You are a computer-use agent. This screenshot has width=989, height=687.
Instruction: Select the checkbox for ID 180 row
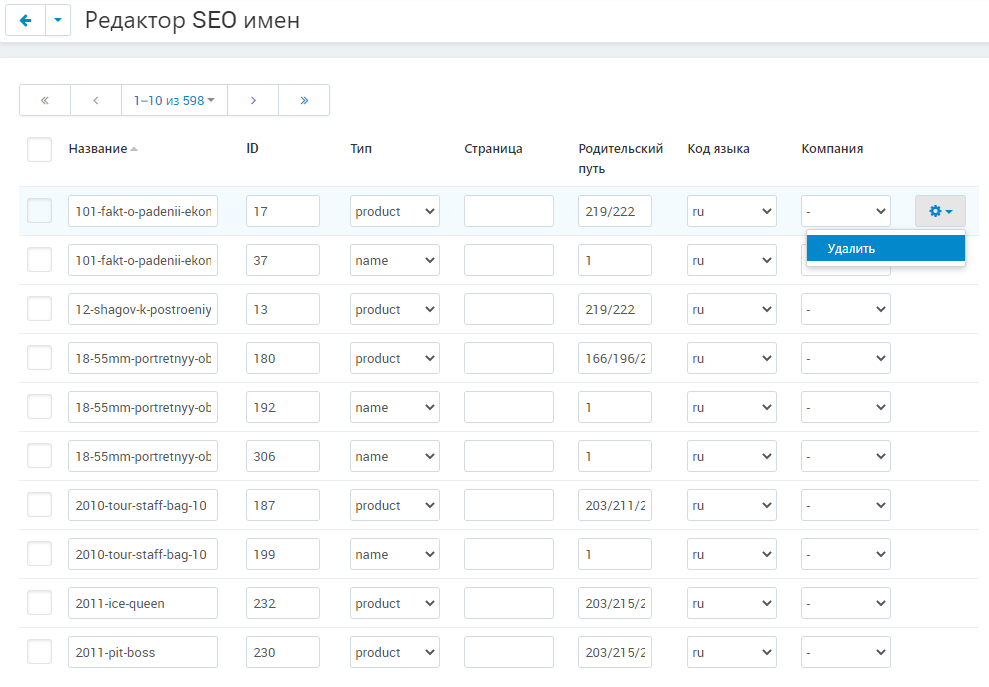pos(40,358)
